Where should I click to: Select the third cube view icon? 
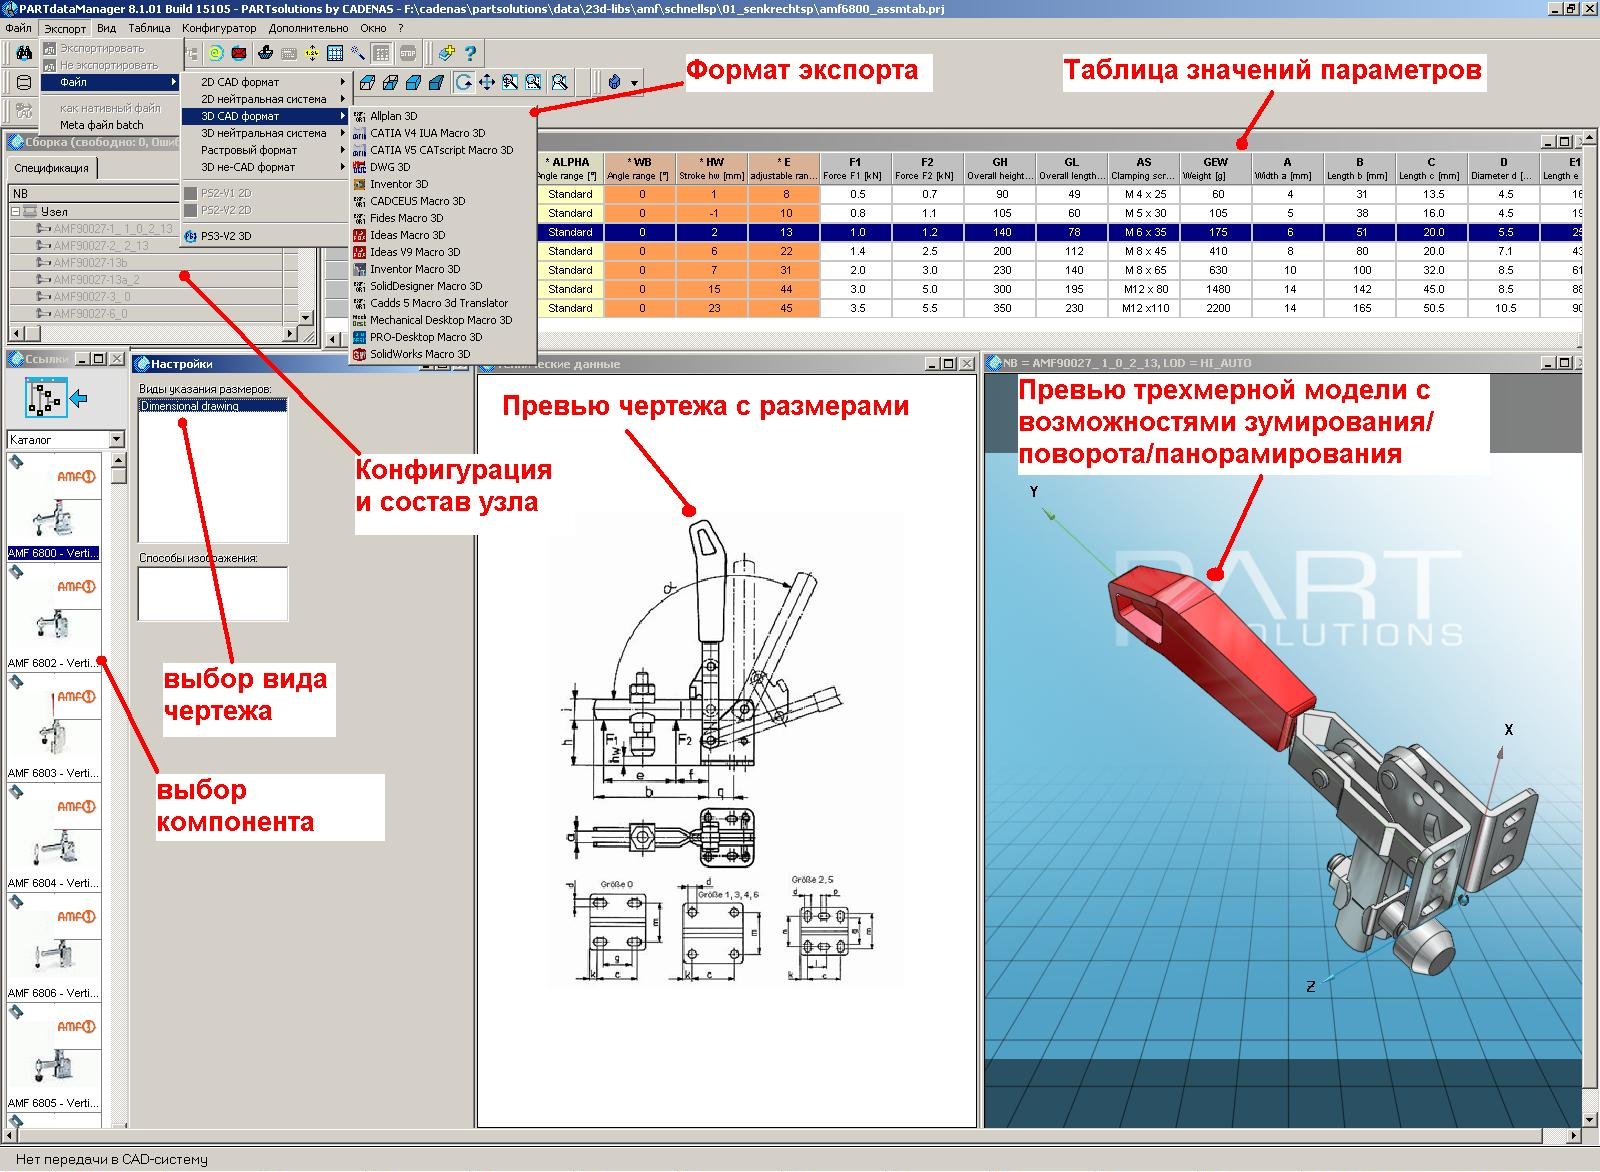pos(413,82)
